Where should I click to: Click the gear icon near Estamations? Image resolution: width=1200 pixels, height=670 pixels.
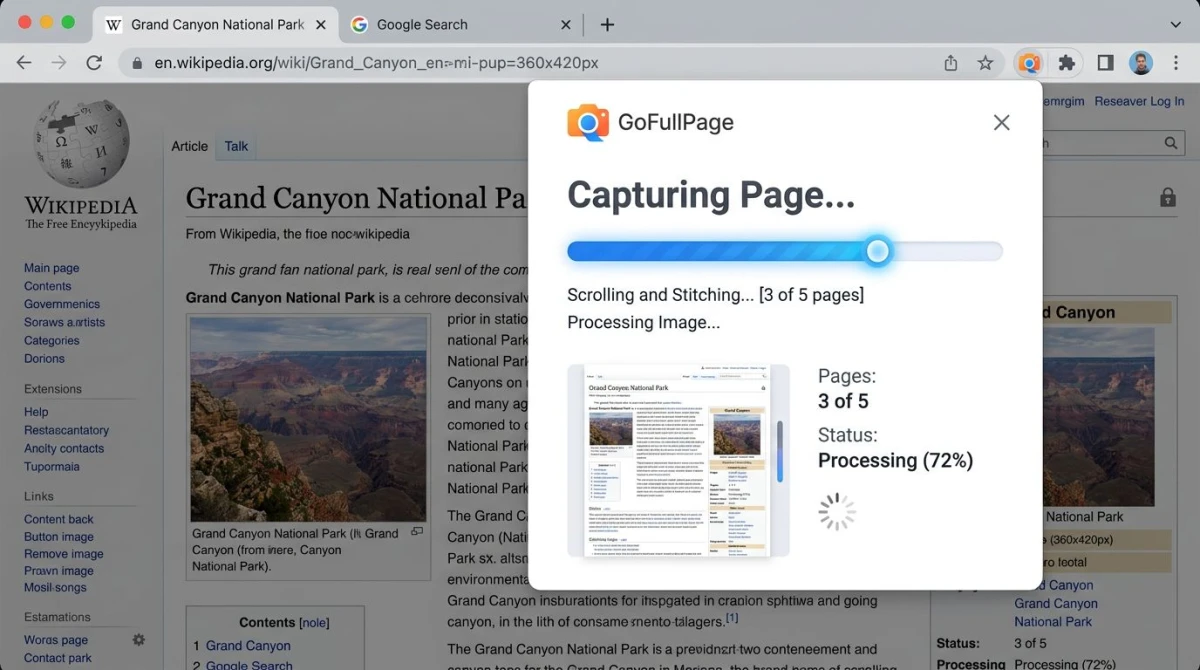(x=139, y=640)
